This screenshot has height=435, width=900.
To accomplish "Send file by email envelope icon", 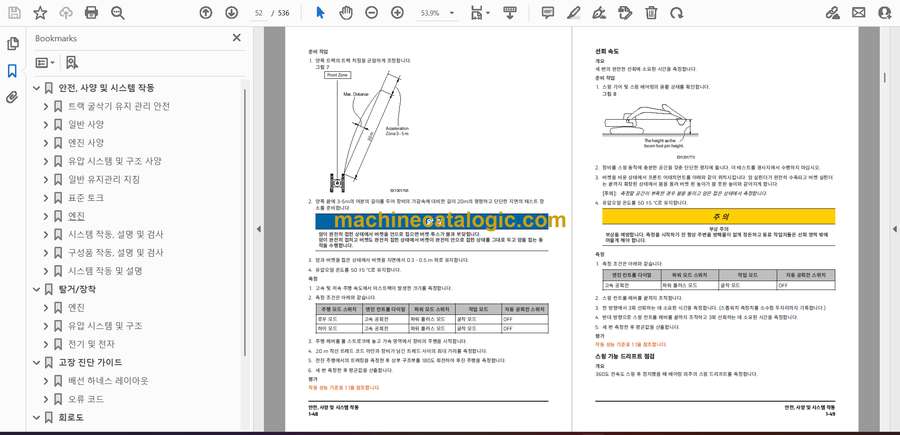I will click(859, 13).
